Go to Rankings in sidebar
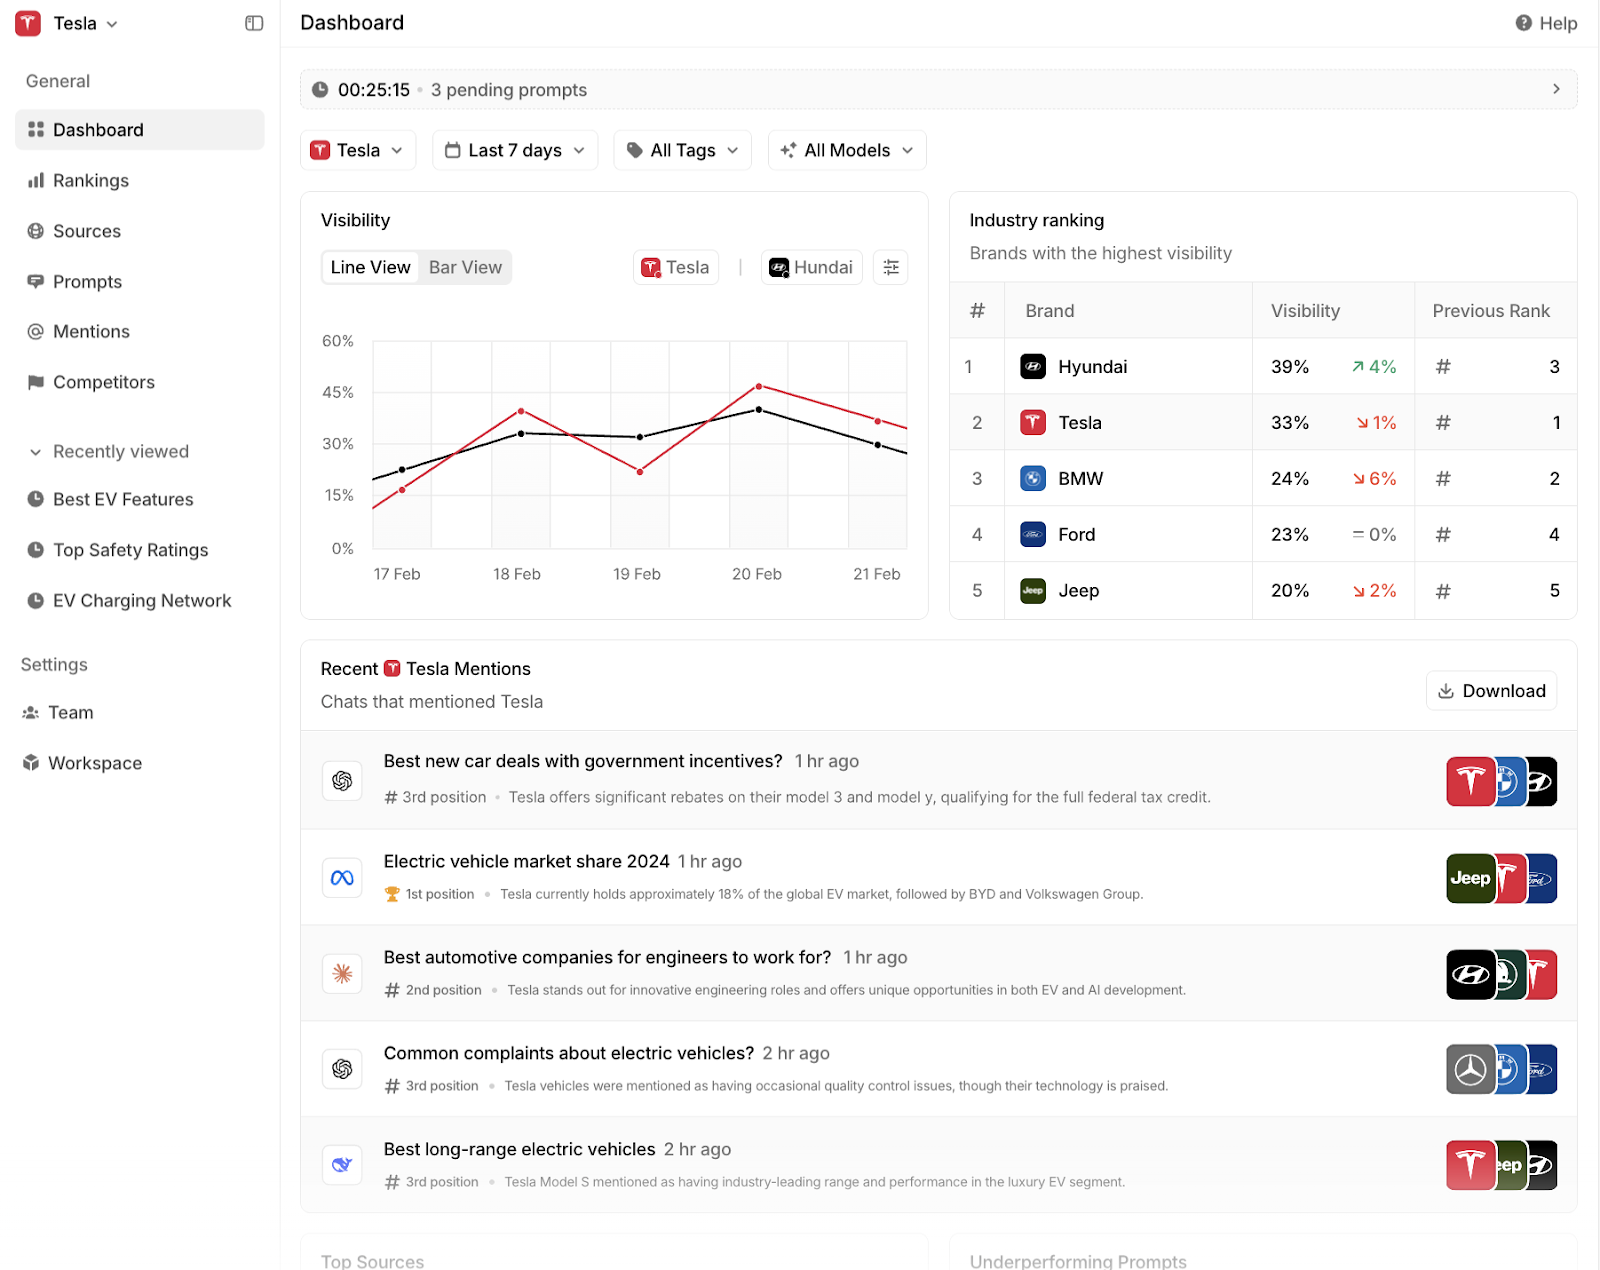The image size is (1600, 1270). point(91,181)
